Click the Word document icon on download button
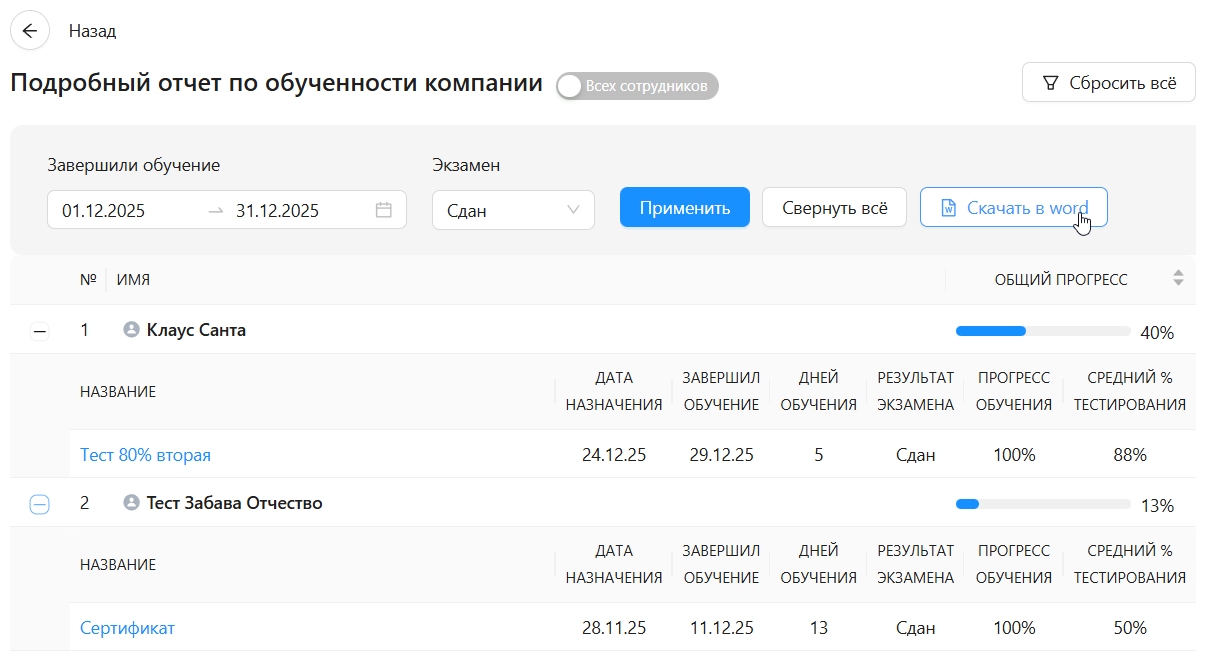Screen dimensions: 1208x660 coord(949,208)
